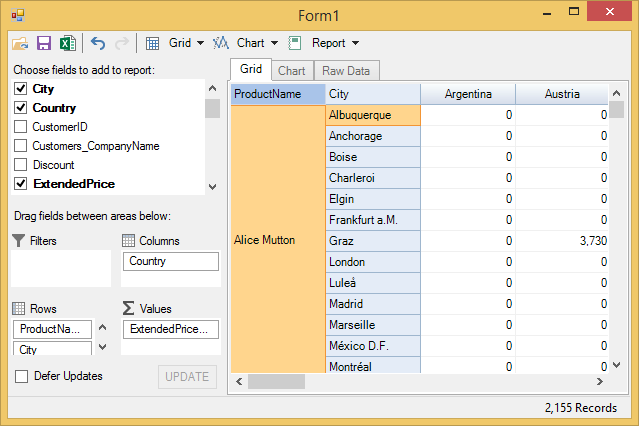Open the Report dropdown arrow
This screenshot has height=426, width=639.
pos(355,44)
